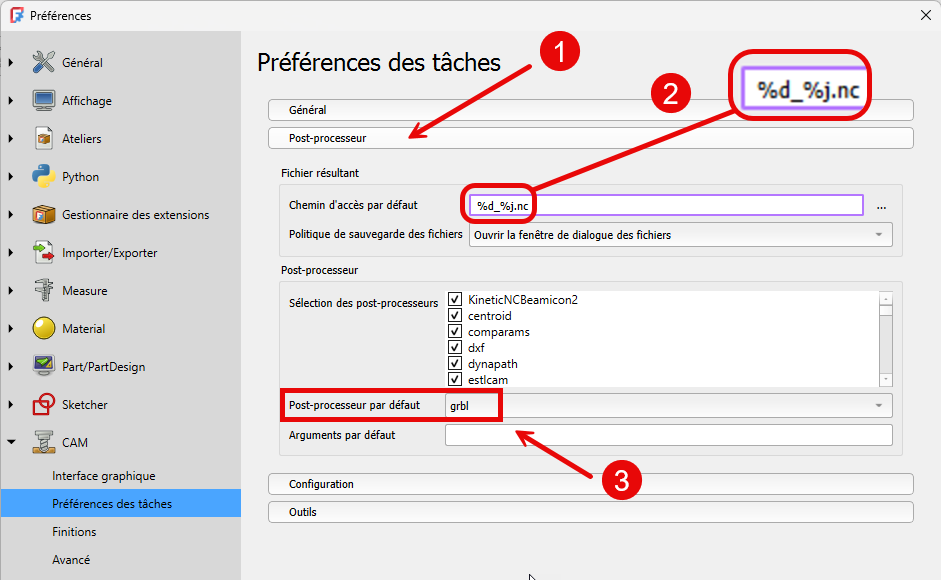Select the Material sphere icon
Viewport: 941px width, 580px height.
(x=43, y=328)
